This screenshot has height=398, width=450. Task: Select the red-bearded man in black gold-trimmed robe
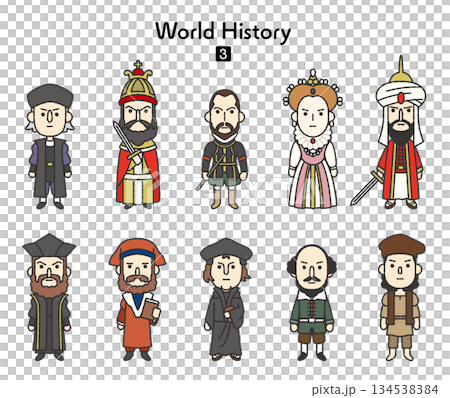coord(49,297)
